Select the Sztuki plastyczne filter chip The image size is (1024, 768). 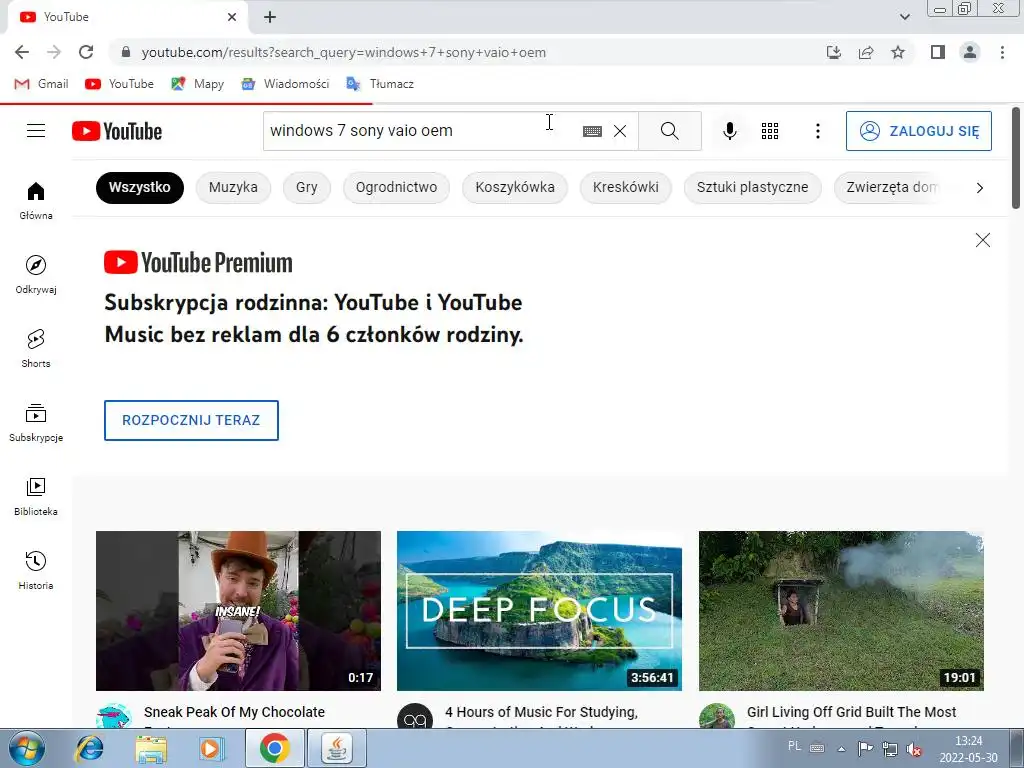[752, 187]
